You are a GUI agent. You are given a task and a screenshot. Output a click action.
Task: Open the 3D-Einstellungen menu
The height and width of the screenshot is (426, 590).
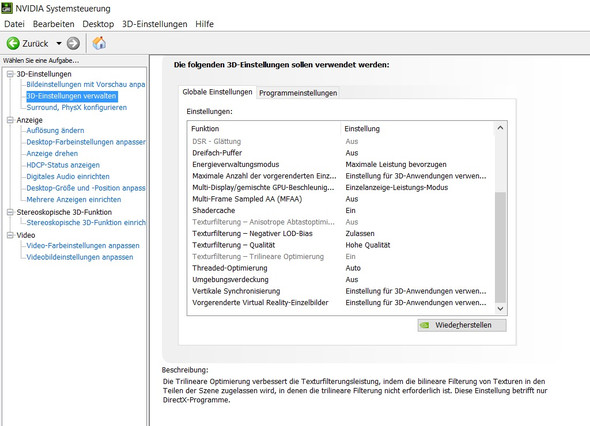pos(154,24)
